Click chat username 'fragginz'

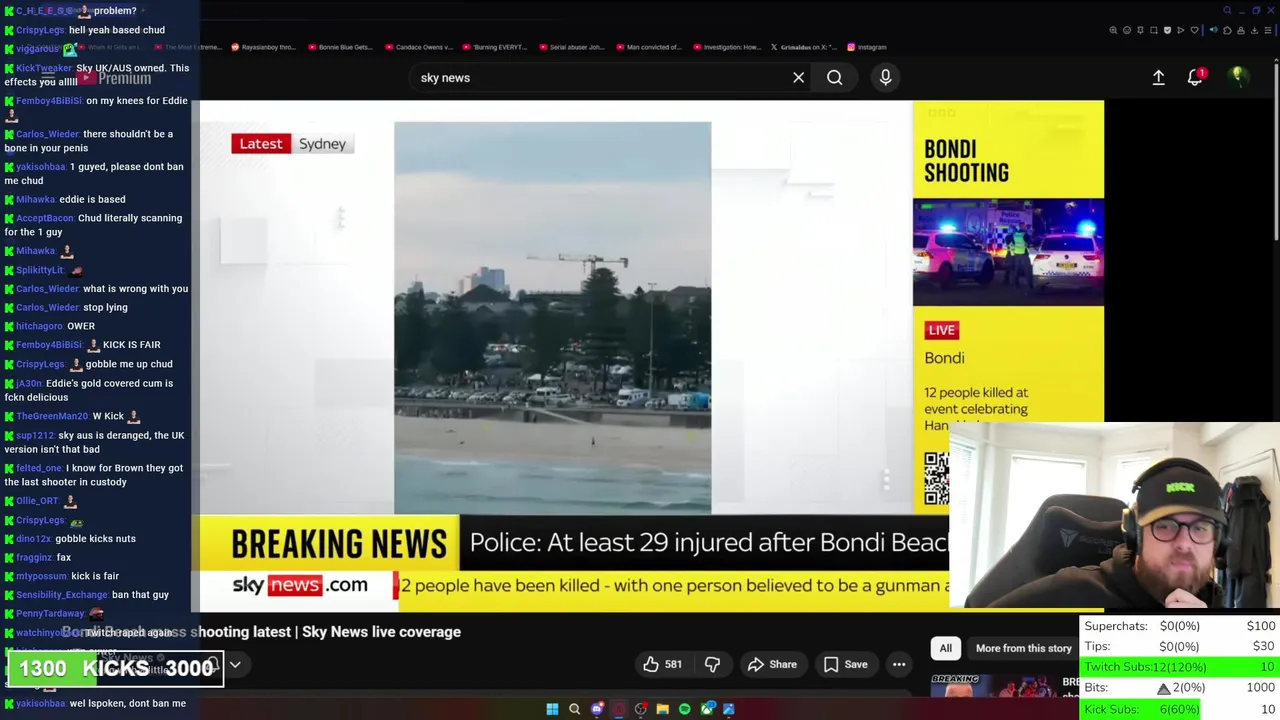(x=34, y=557)
